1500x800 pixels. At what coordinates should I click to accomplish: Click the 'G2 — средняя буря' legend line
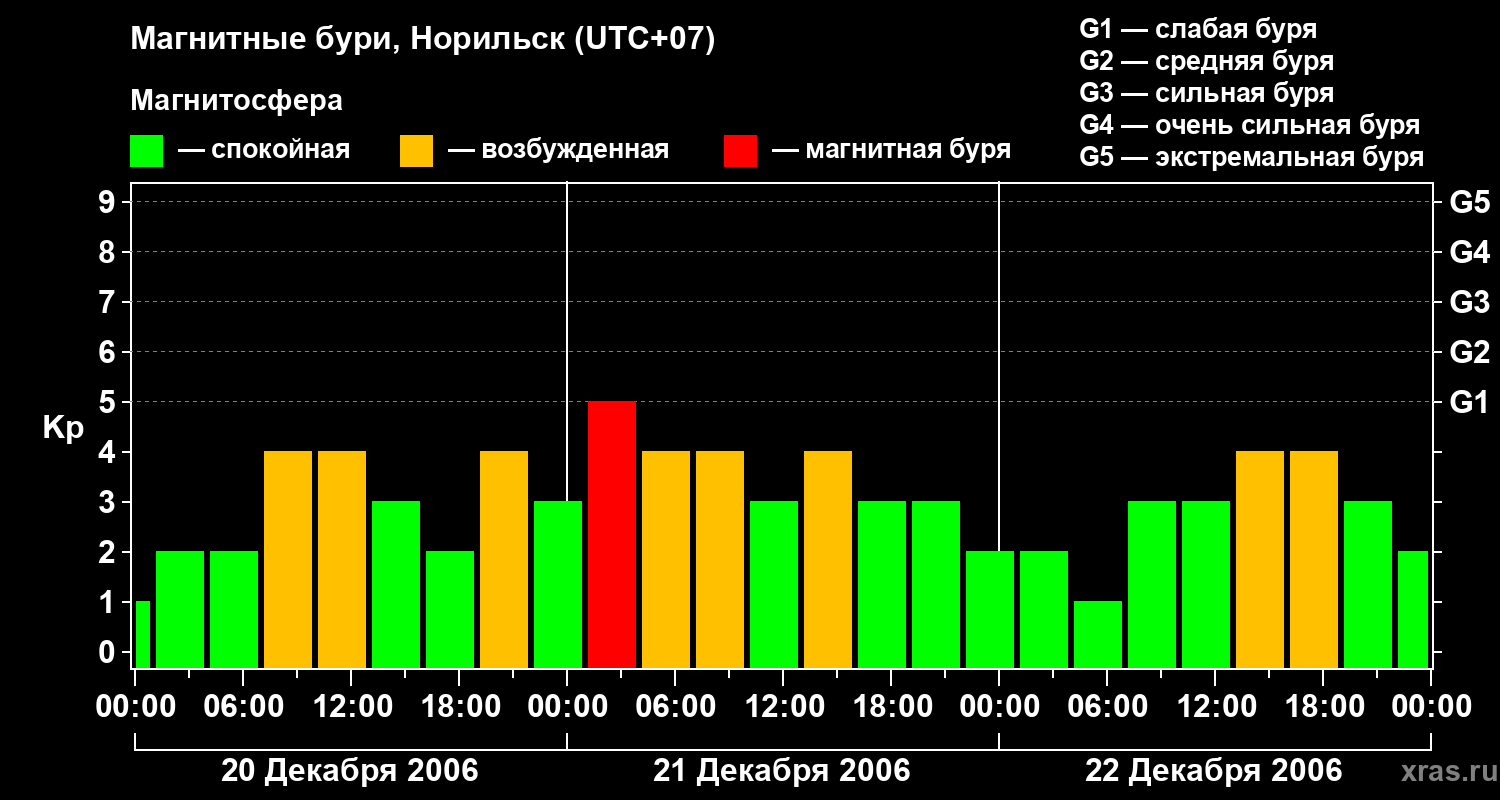click(1207, 61)
